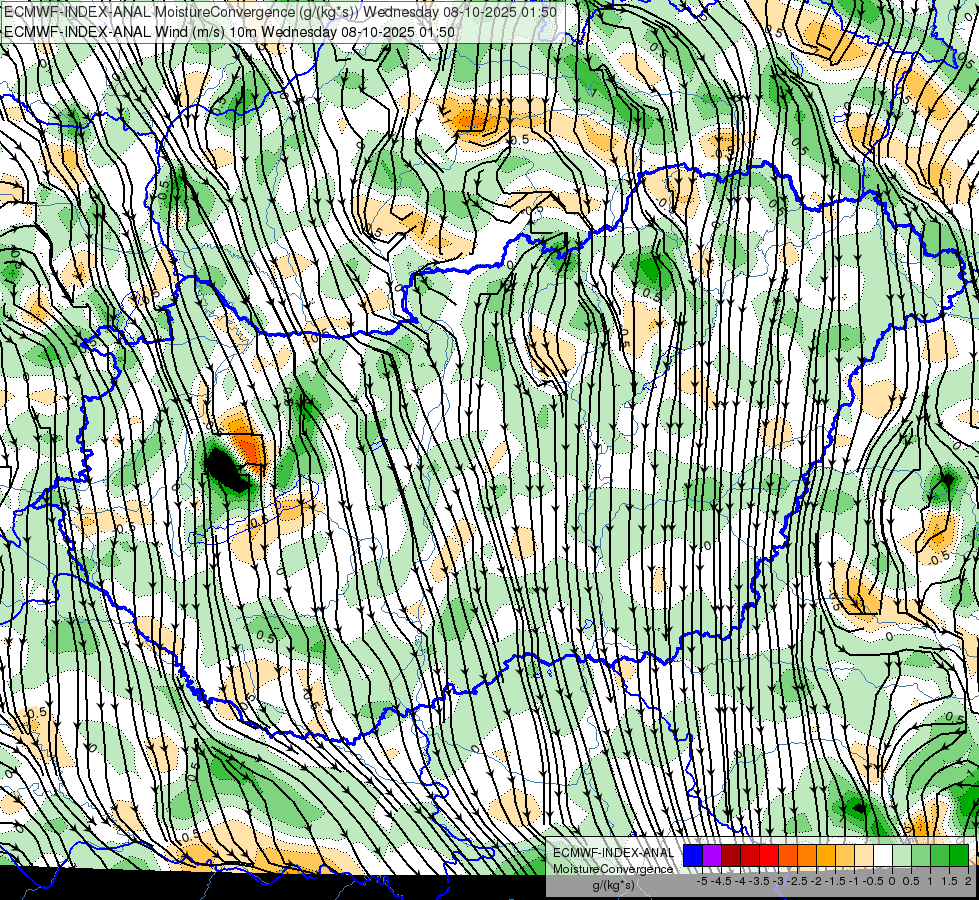The image size is (979, 900).
Task: Click the legend's MoistureConvergence label
Action: 613,869
